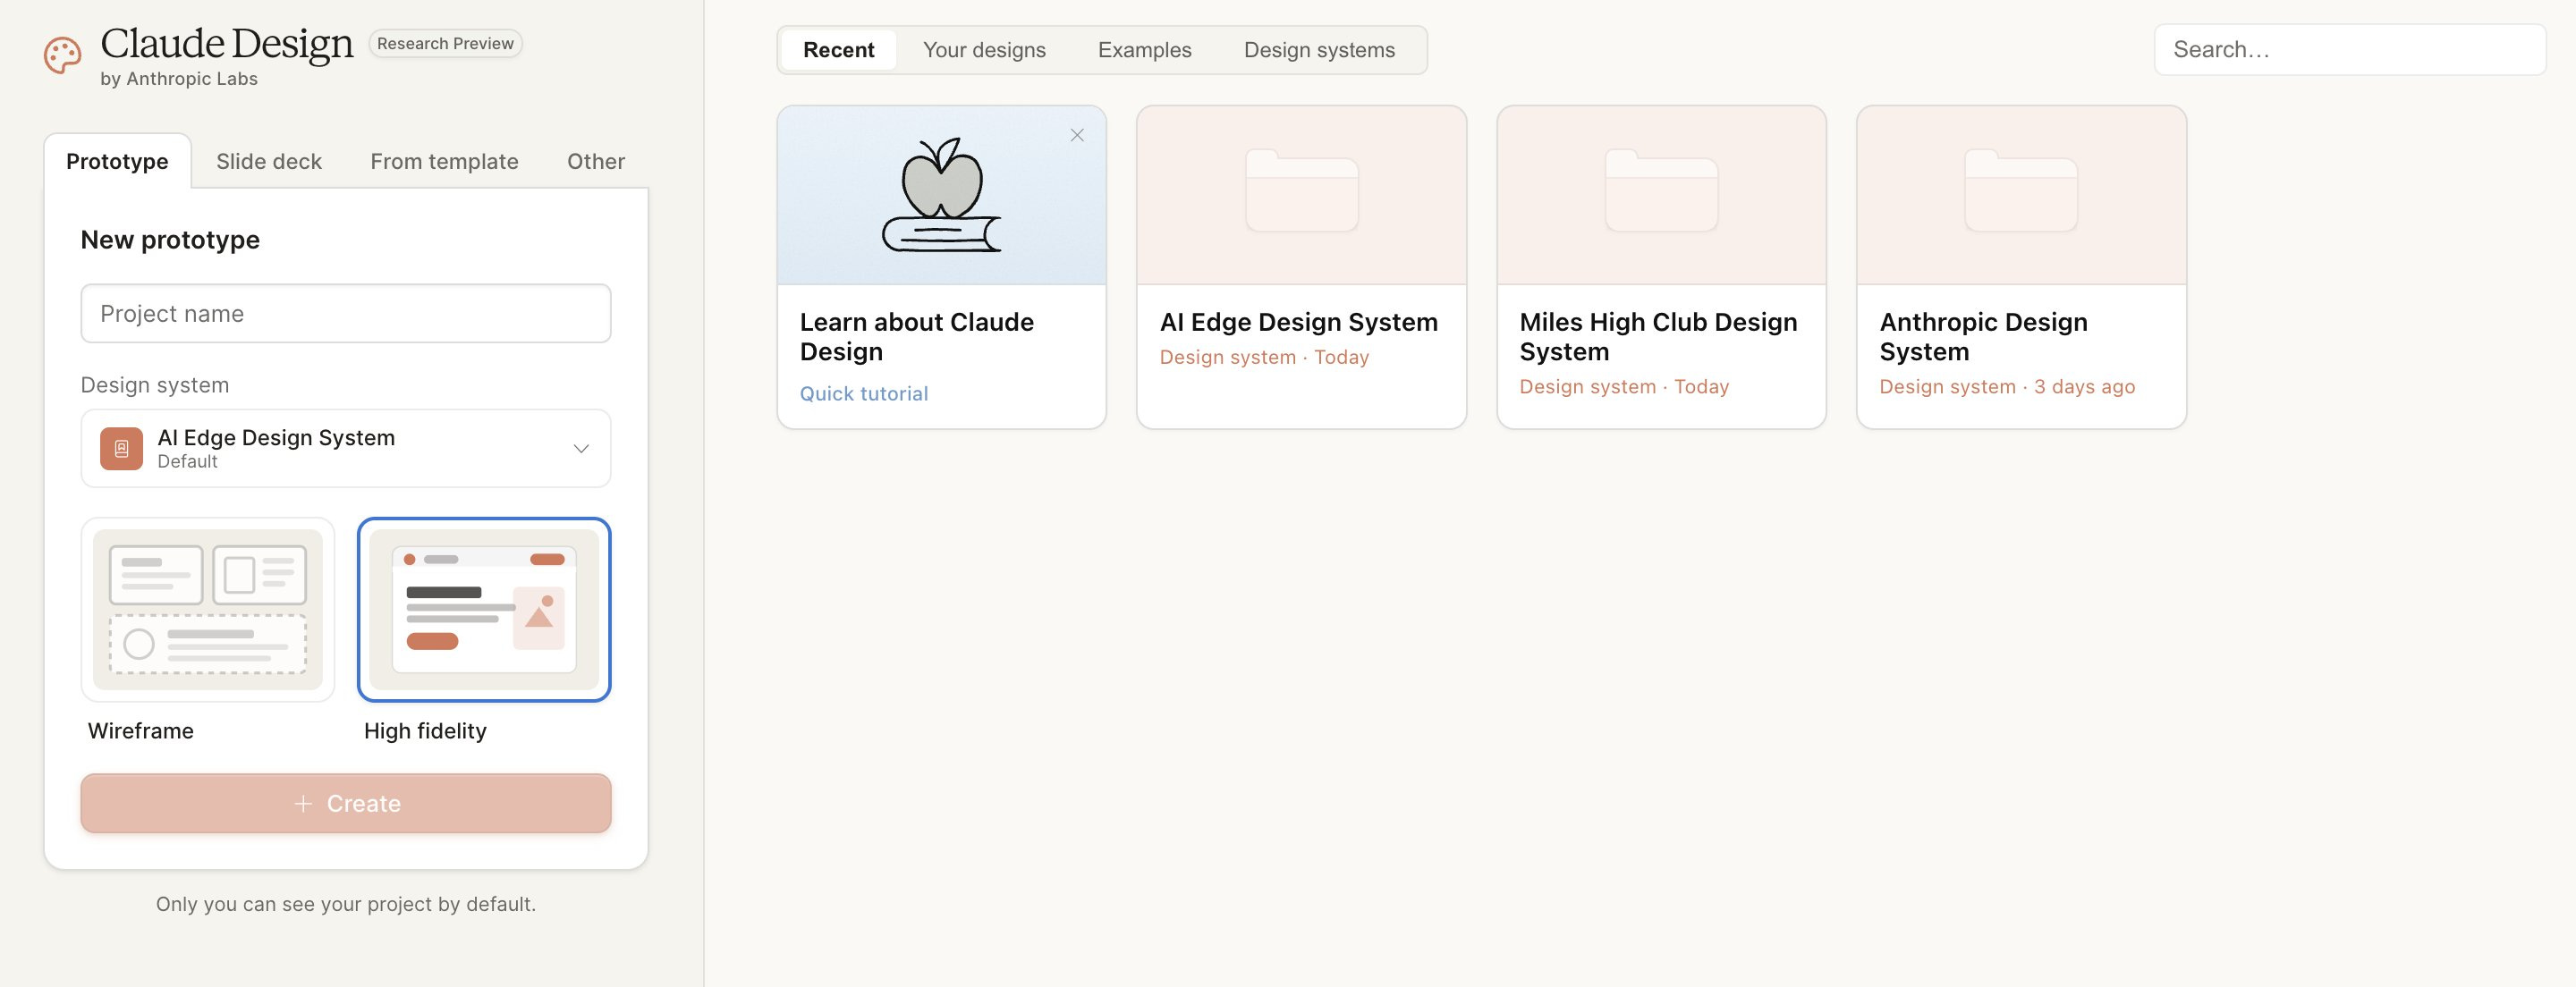Click the AI Edge Design System folder icon
This screenshot has height=987, width=2576.
(1301, 191)
